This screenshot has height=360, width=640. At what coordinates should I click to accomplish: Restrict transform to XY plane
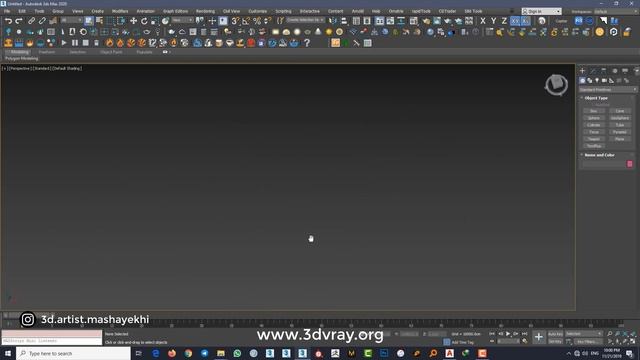point(515,21)
